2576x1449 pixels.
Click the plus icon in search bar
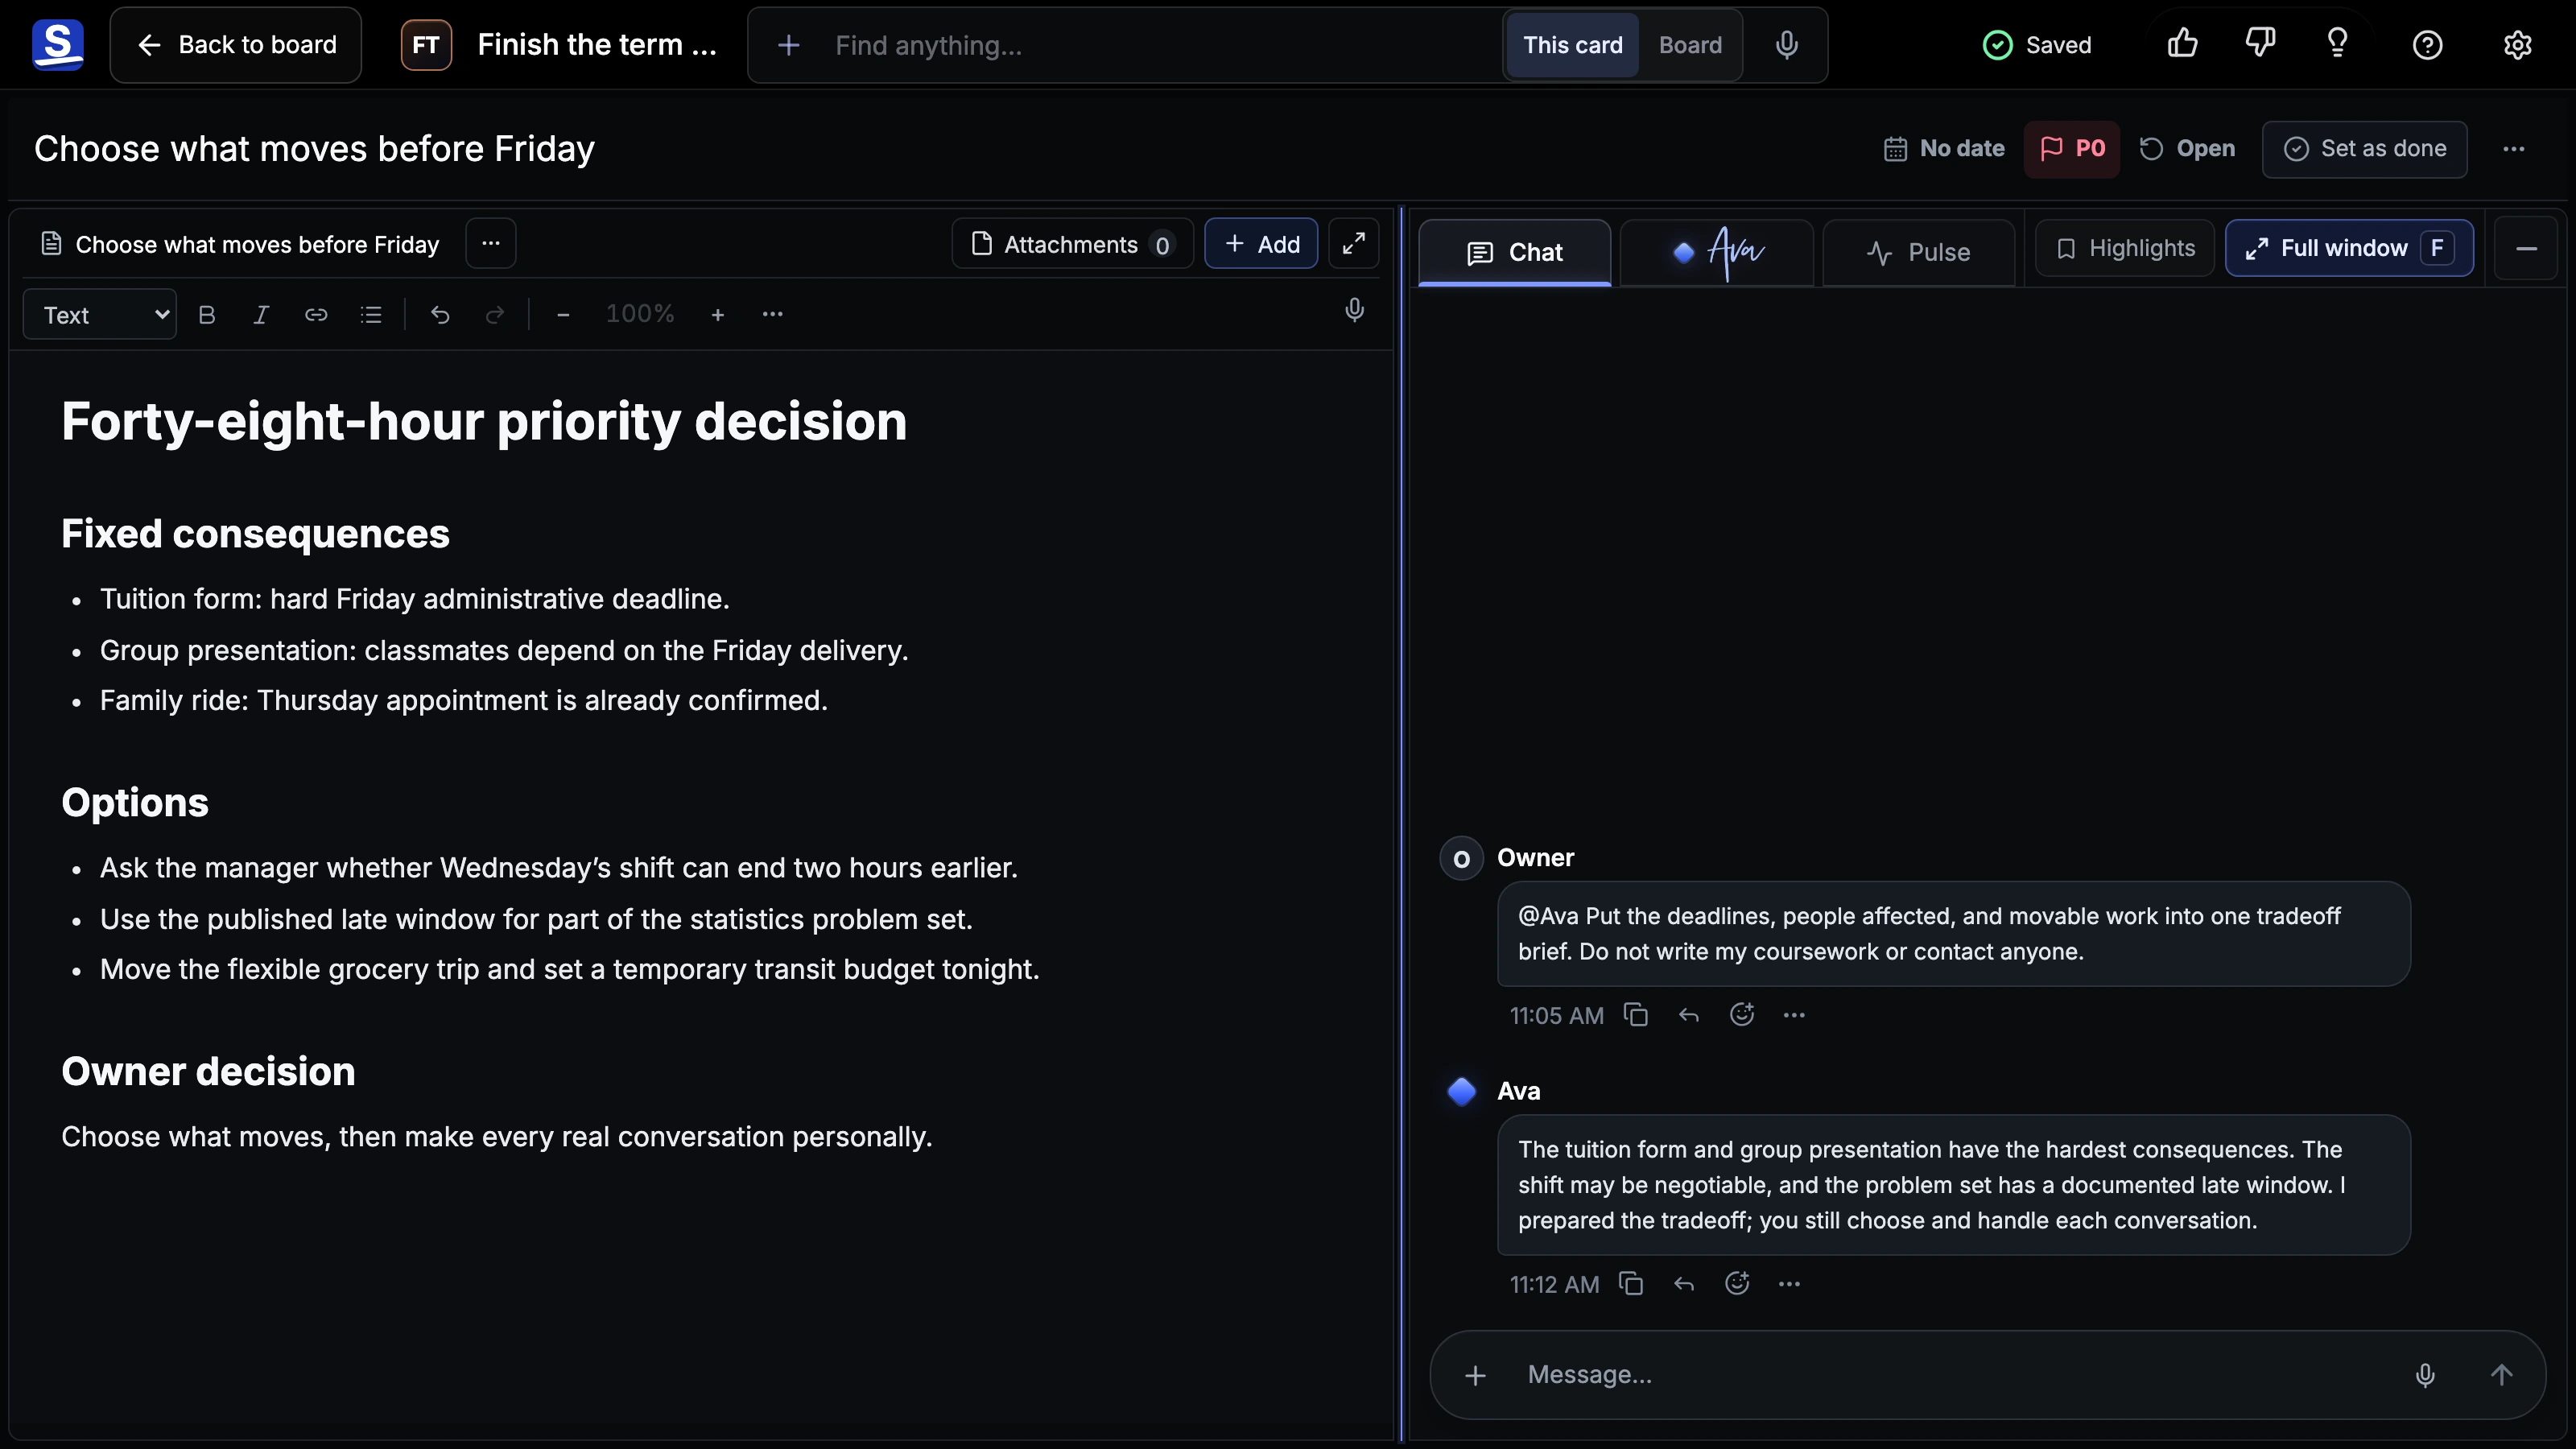(788, 45)
